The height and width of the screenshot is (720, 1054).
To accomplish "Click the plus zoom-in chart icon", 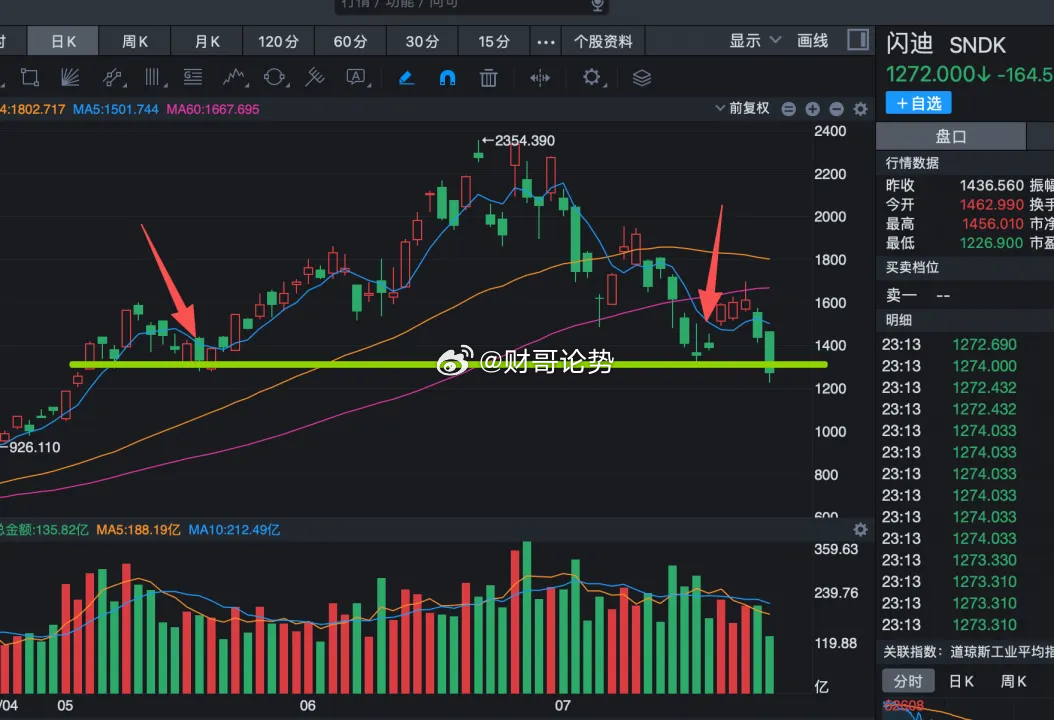I will pyautogui.click(x=813, y=109).
